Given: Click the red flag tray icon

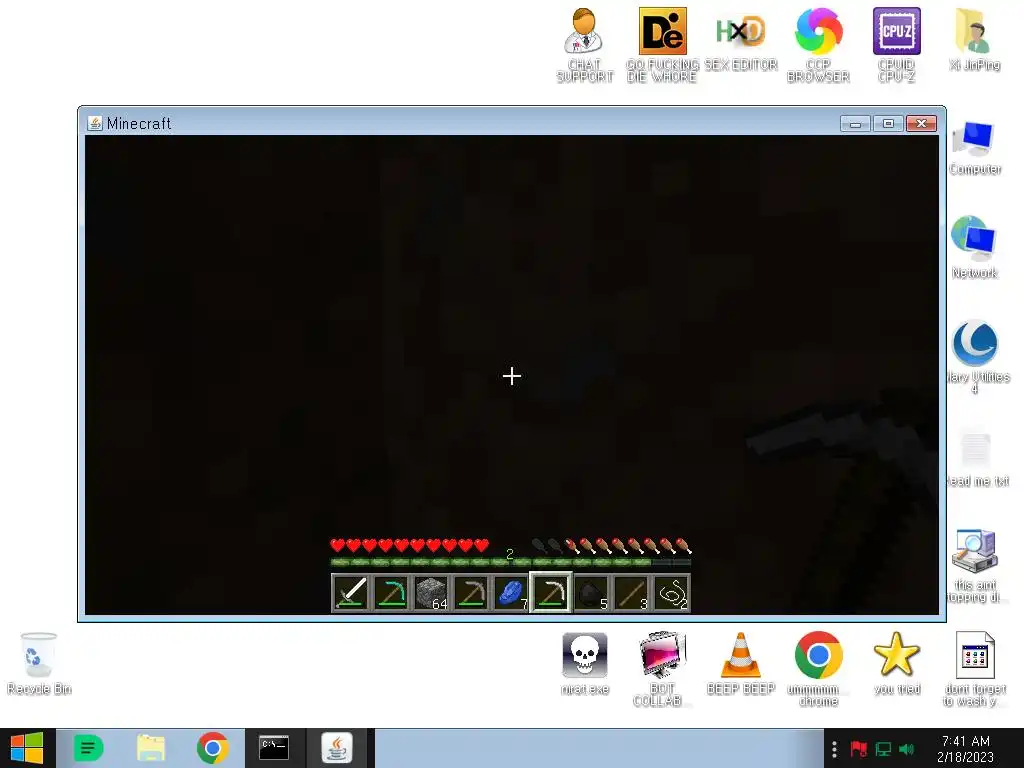Looking at the screenshot, I should [859, 749].
